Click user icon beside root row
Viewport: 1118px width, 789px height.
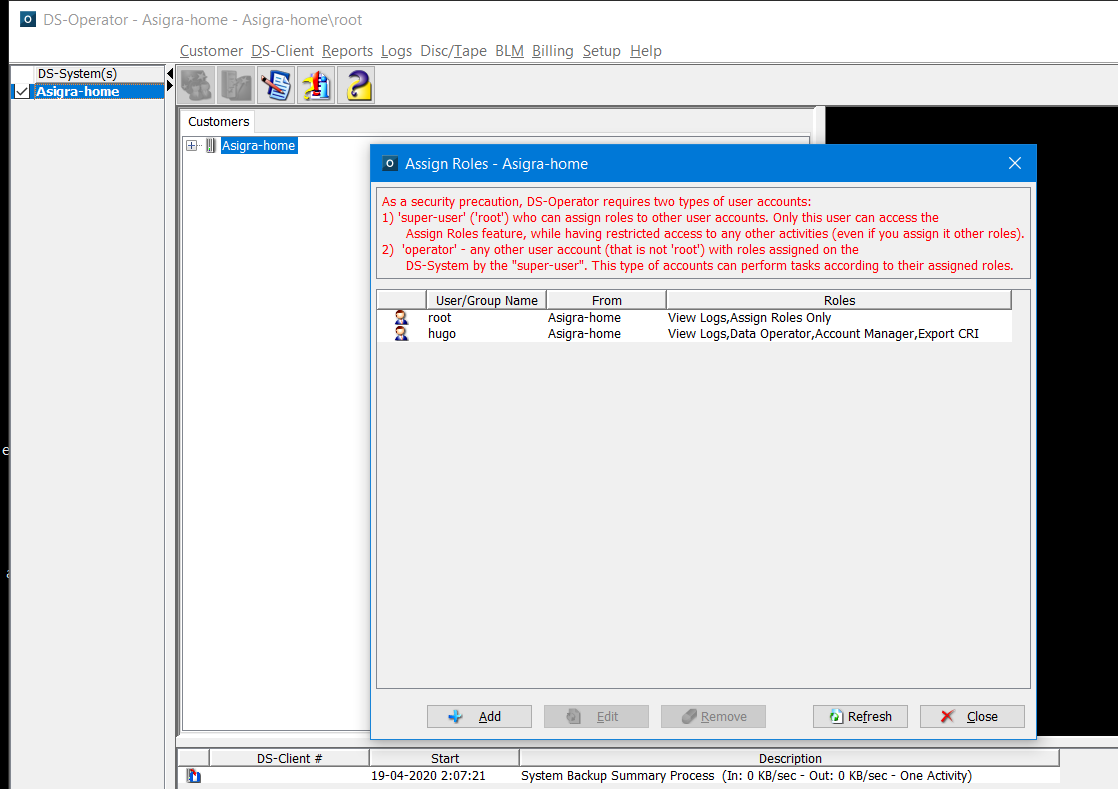click(x=401, y=318)
